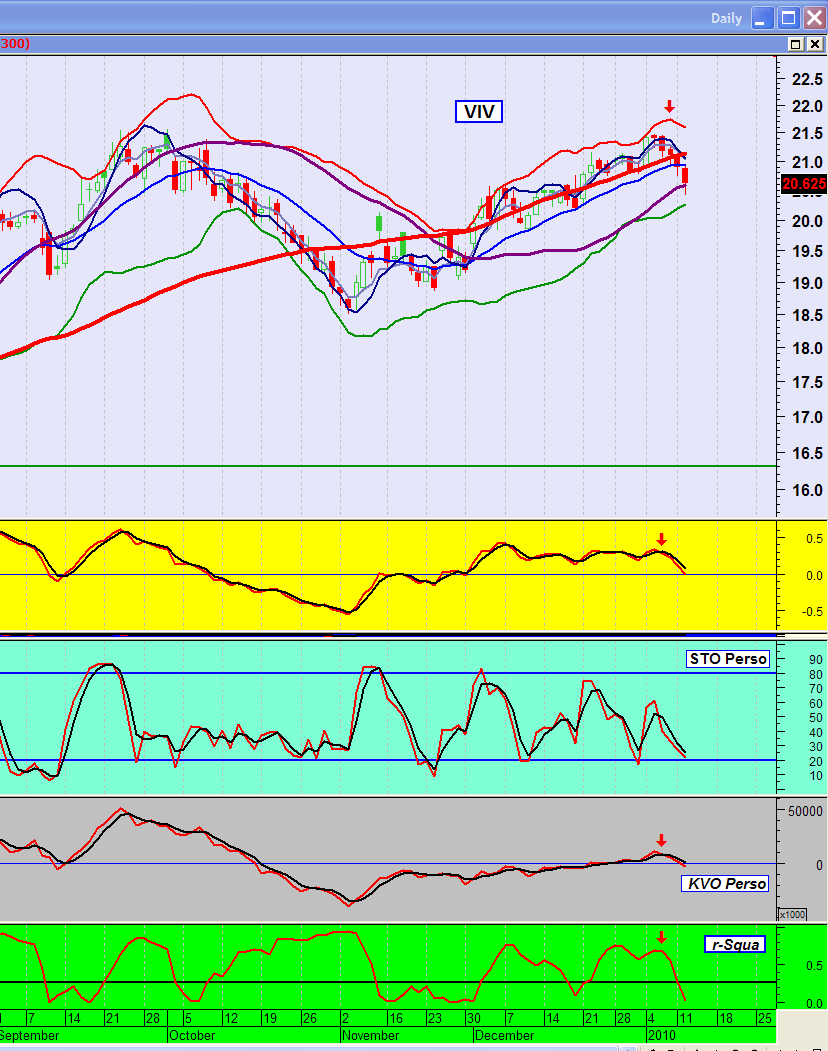This screenshot has width=828, height=1051.
Task: Click the 18.5 price axis value
Action: (x=807, y=315)
